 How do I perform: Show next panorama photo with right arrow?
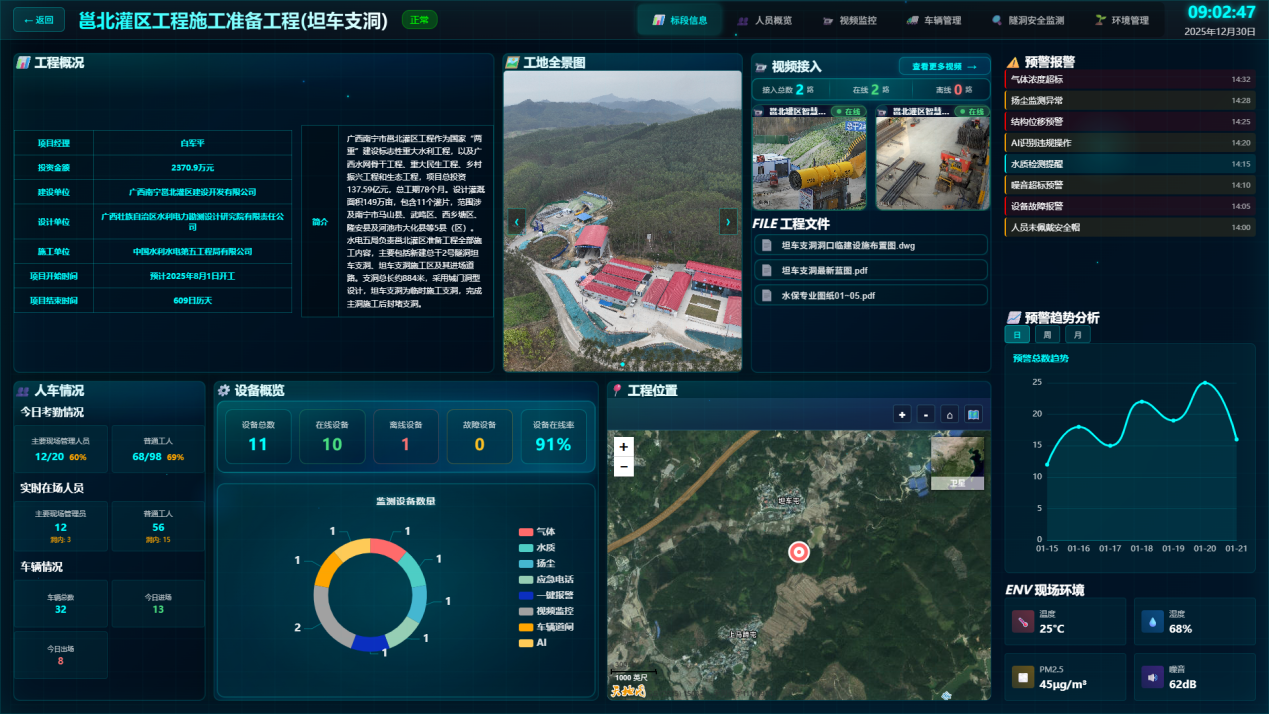pyautogui.click(x=727, y=221)
